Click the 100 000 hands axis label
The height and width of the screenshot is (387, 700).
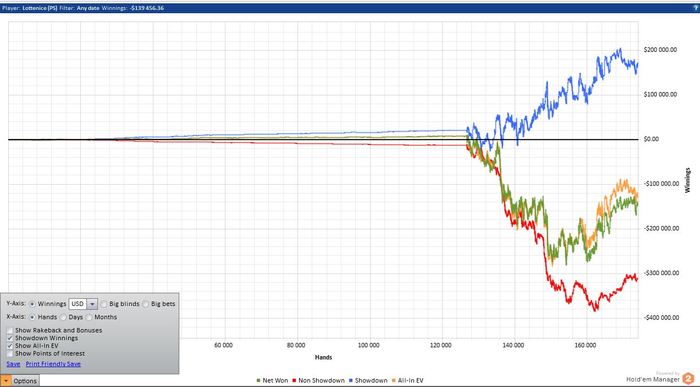tap(368, 345)
